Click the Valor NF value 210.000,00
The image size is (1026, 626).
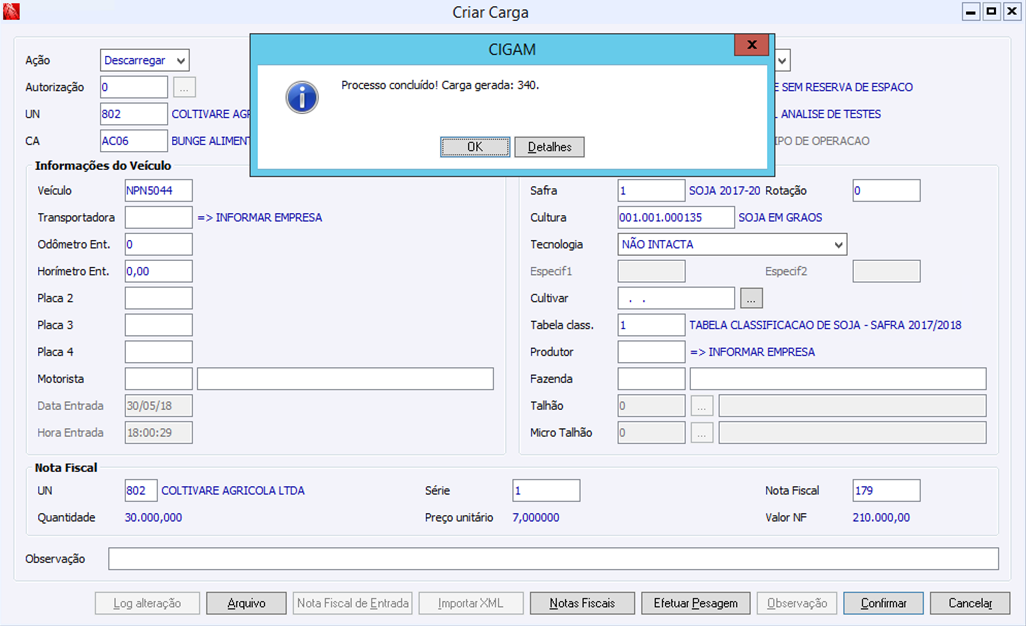881,517
